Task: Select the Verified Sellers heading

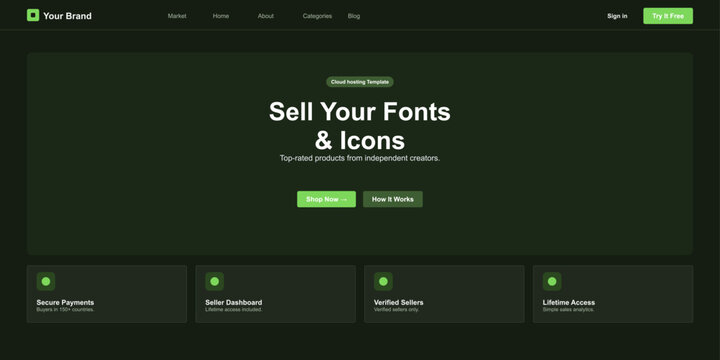Action: [x=399, y=303]
